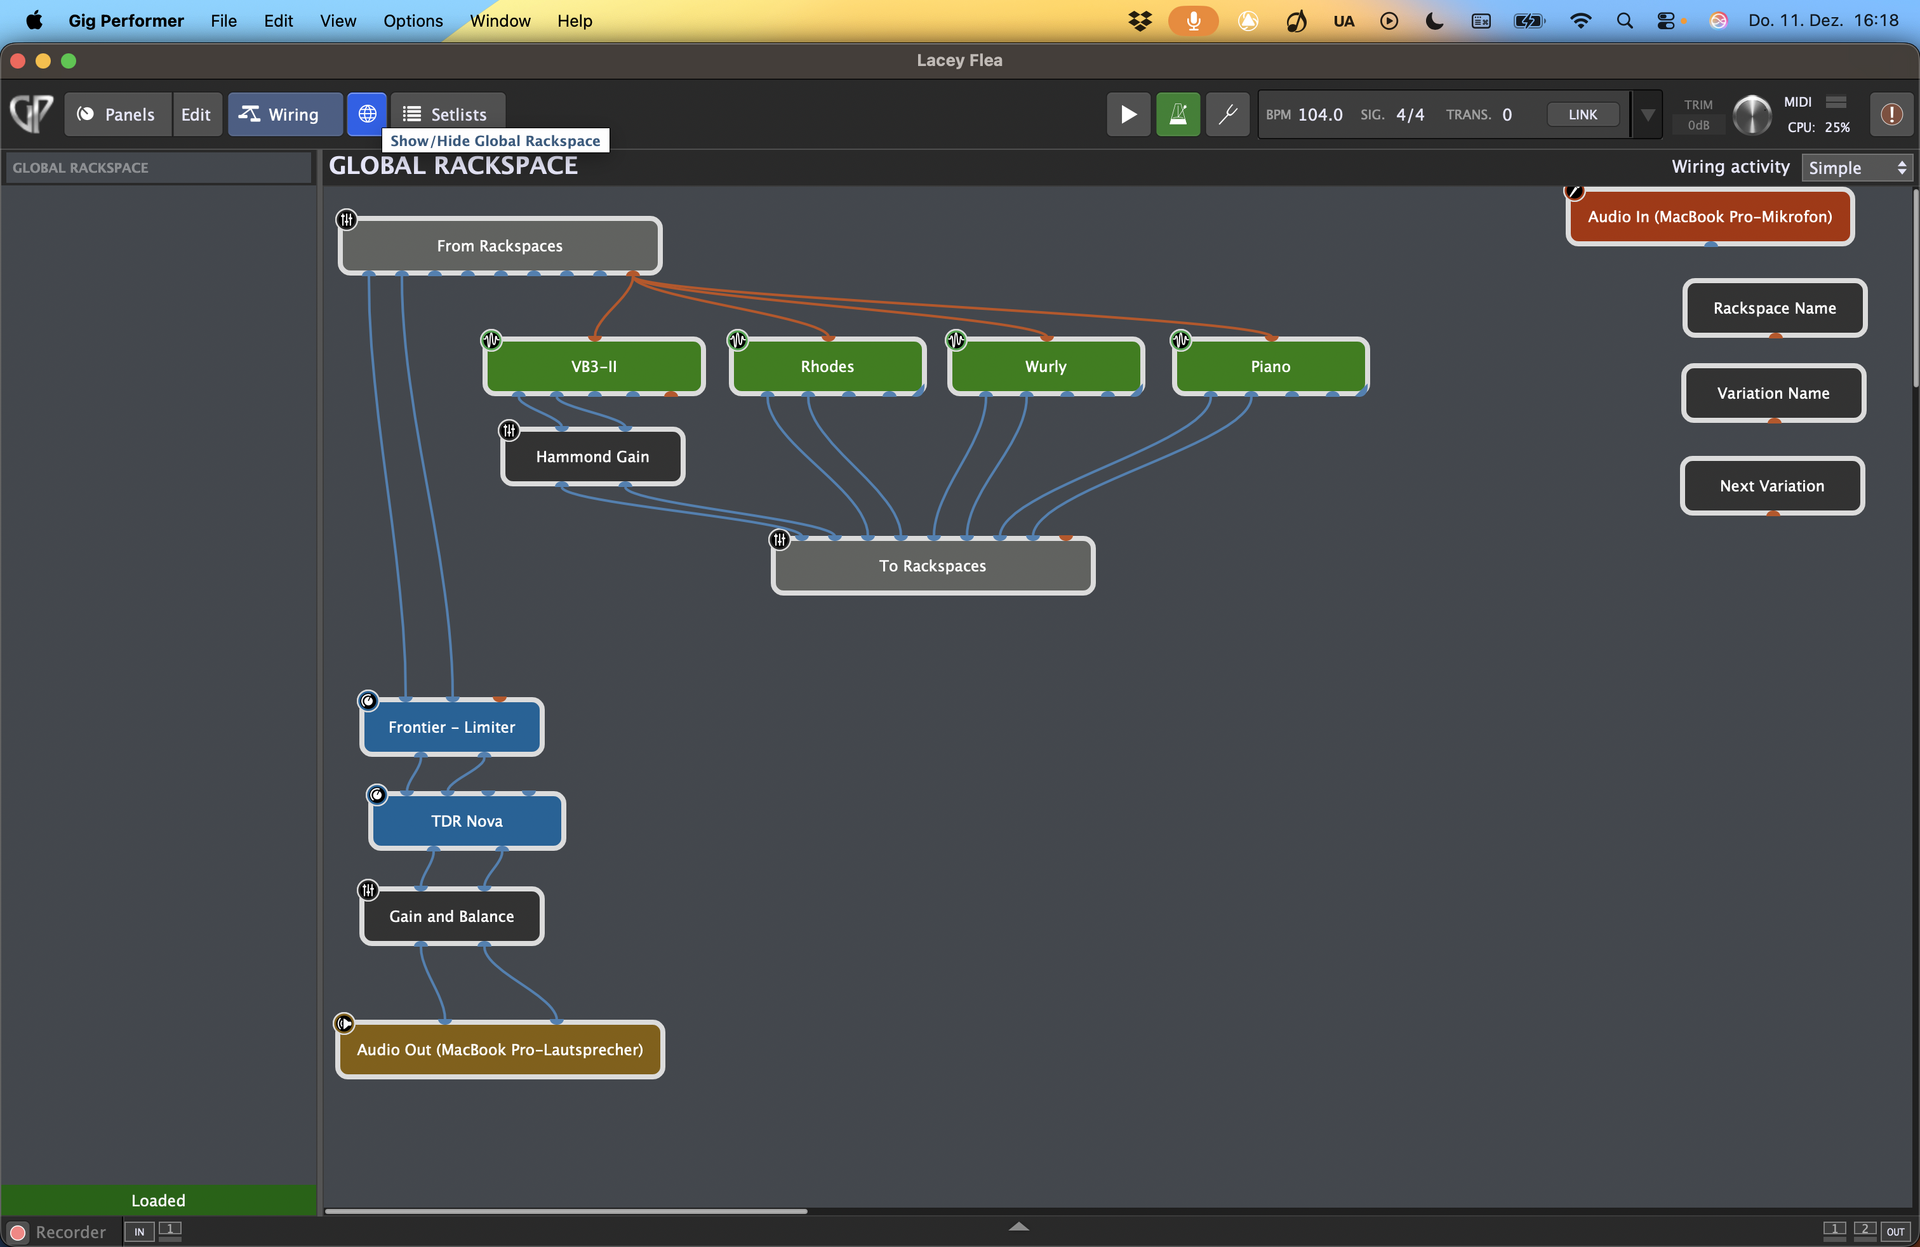Toggle the Global Rackspace globe icon
The width and height of the screenshot is (1920, 1247).
pyautogui.click(x=367, y=114)
